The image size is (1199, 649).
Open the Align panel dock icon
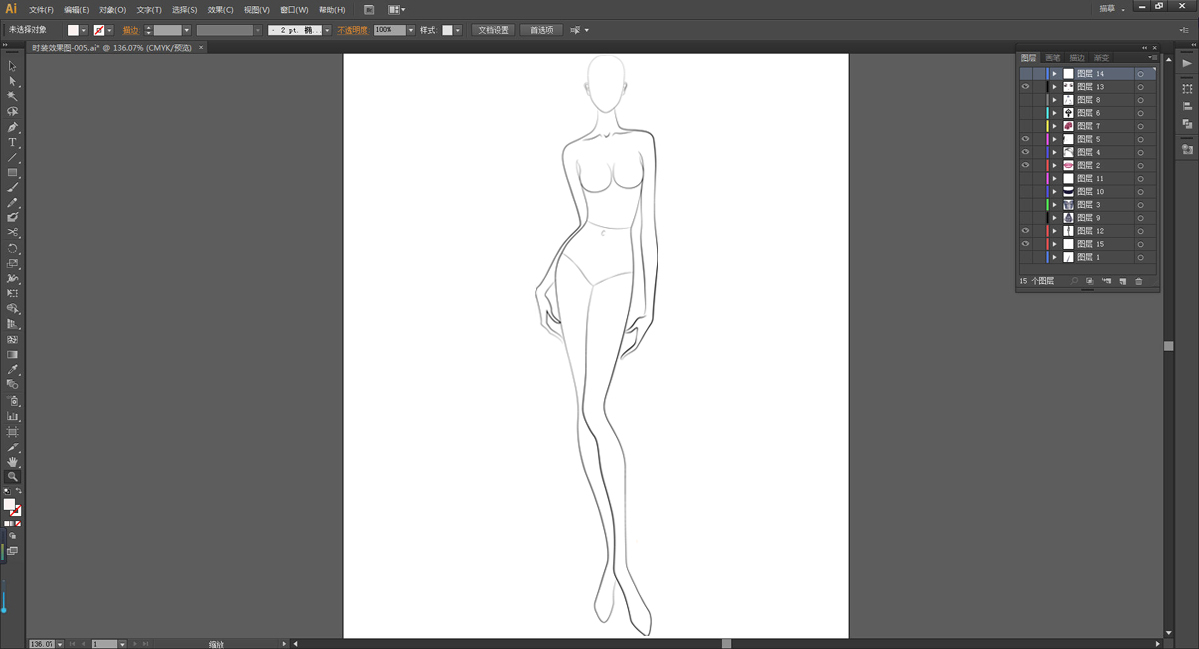(x=1187, y=106)
